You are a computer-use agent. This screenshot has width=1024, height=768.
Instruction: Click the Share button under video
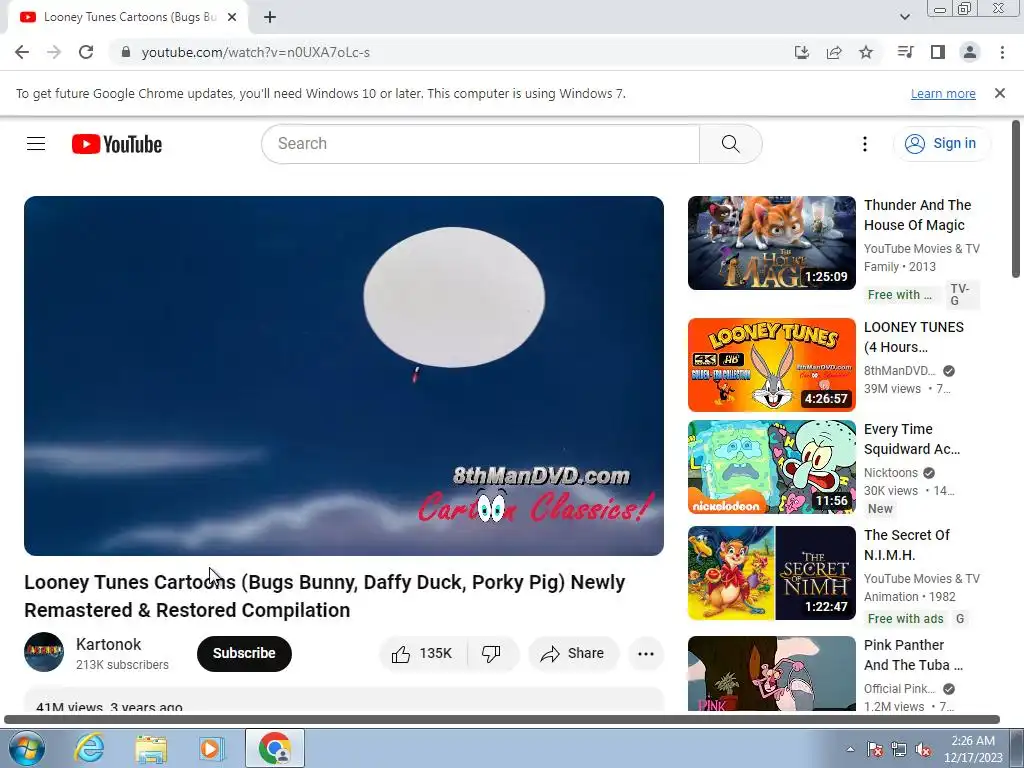[x=573, y=654]
